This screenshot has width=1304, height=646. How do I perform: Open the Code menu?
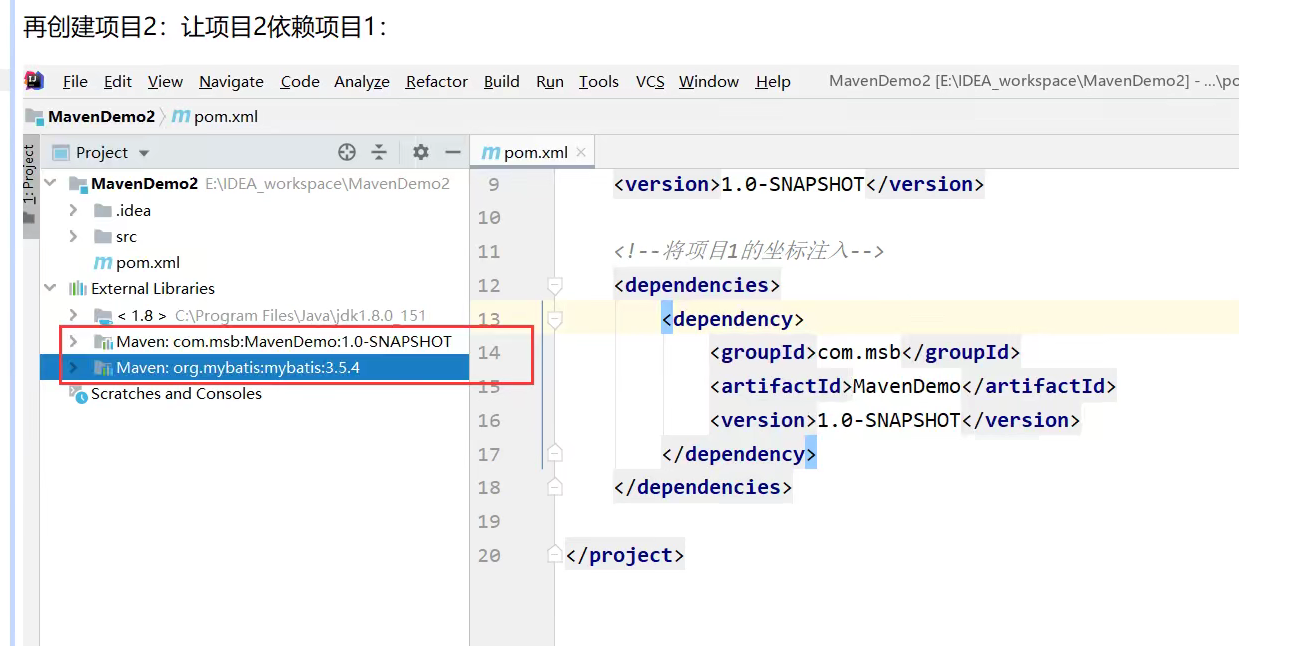300,82
